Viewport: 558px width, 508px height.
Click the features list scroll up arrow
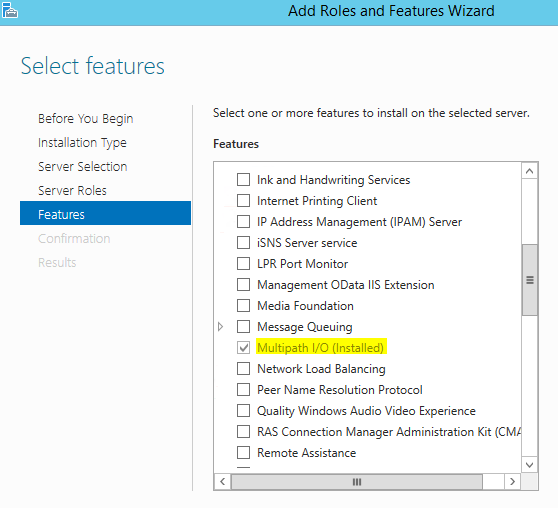click(x=529, y=171)
